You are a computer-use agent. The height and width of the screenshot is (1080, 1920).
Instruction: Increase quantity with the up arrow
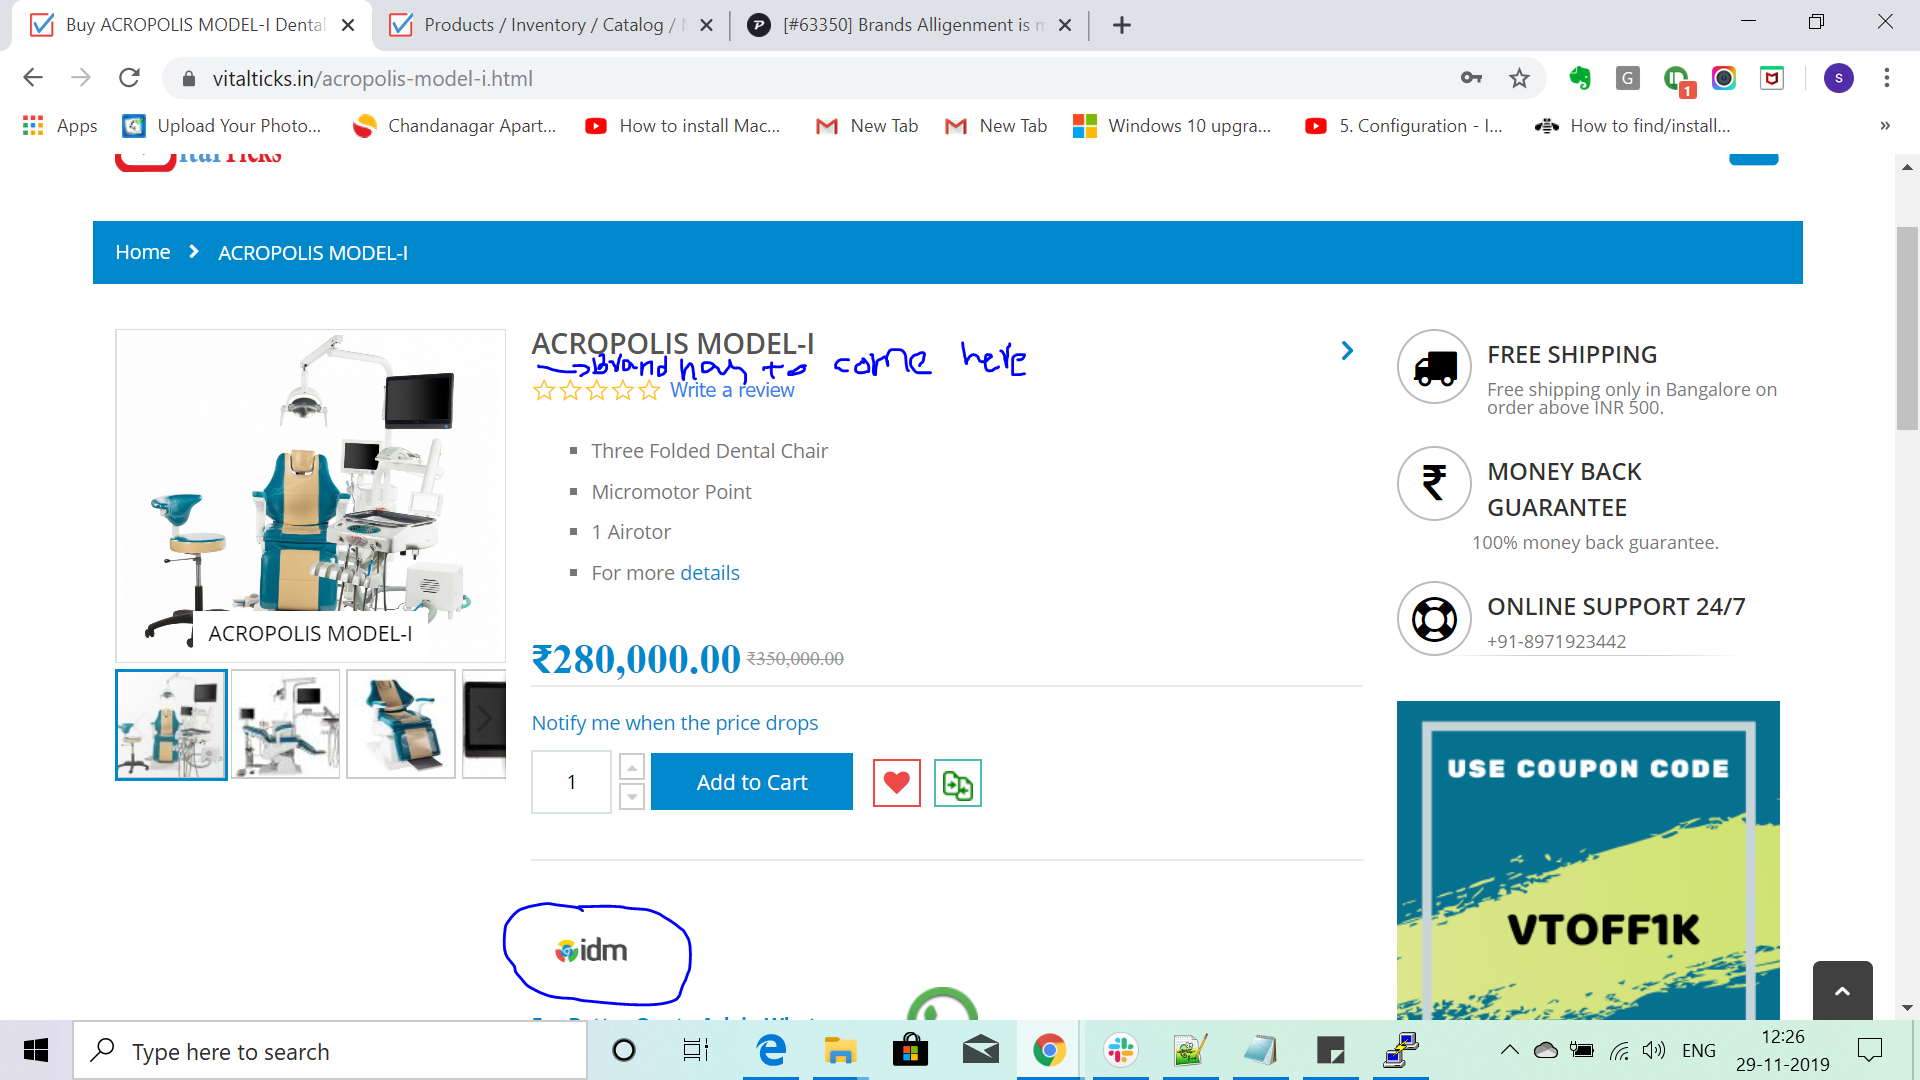[632, 768]
